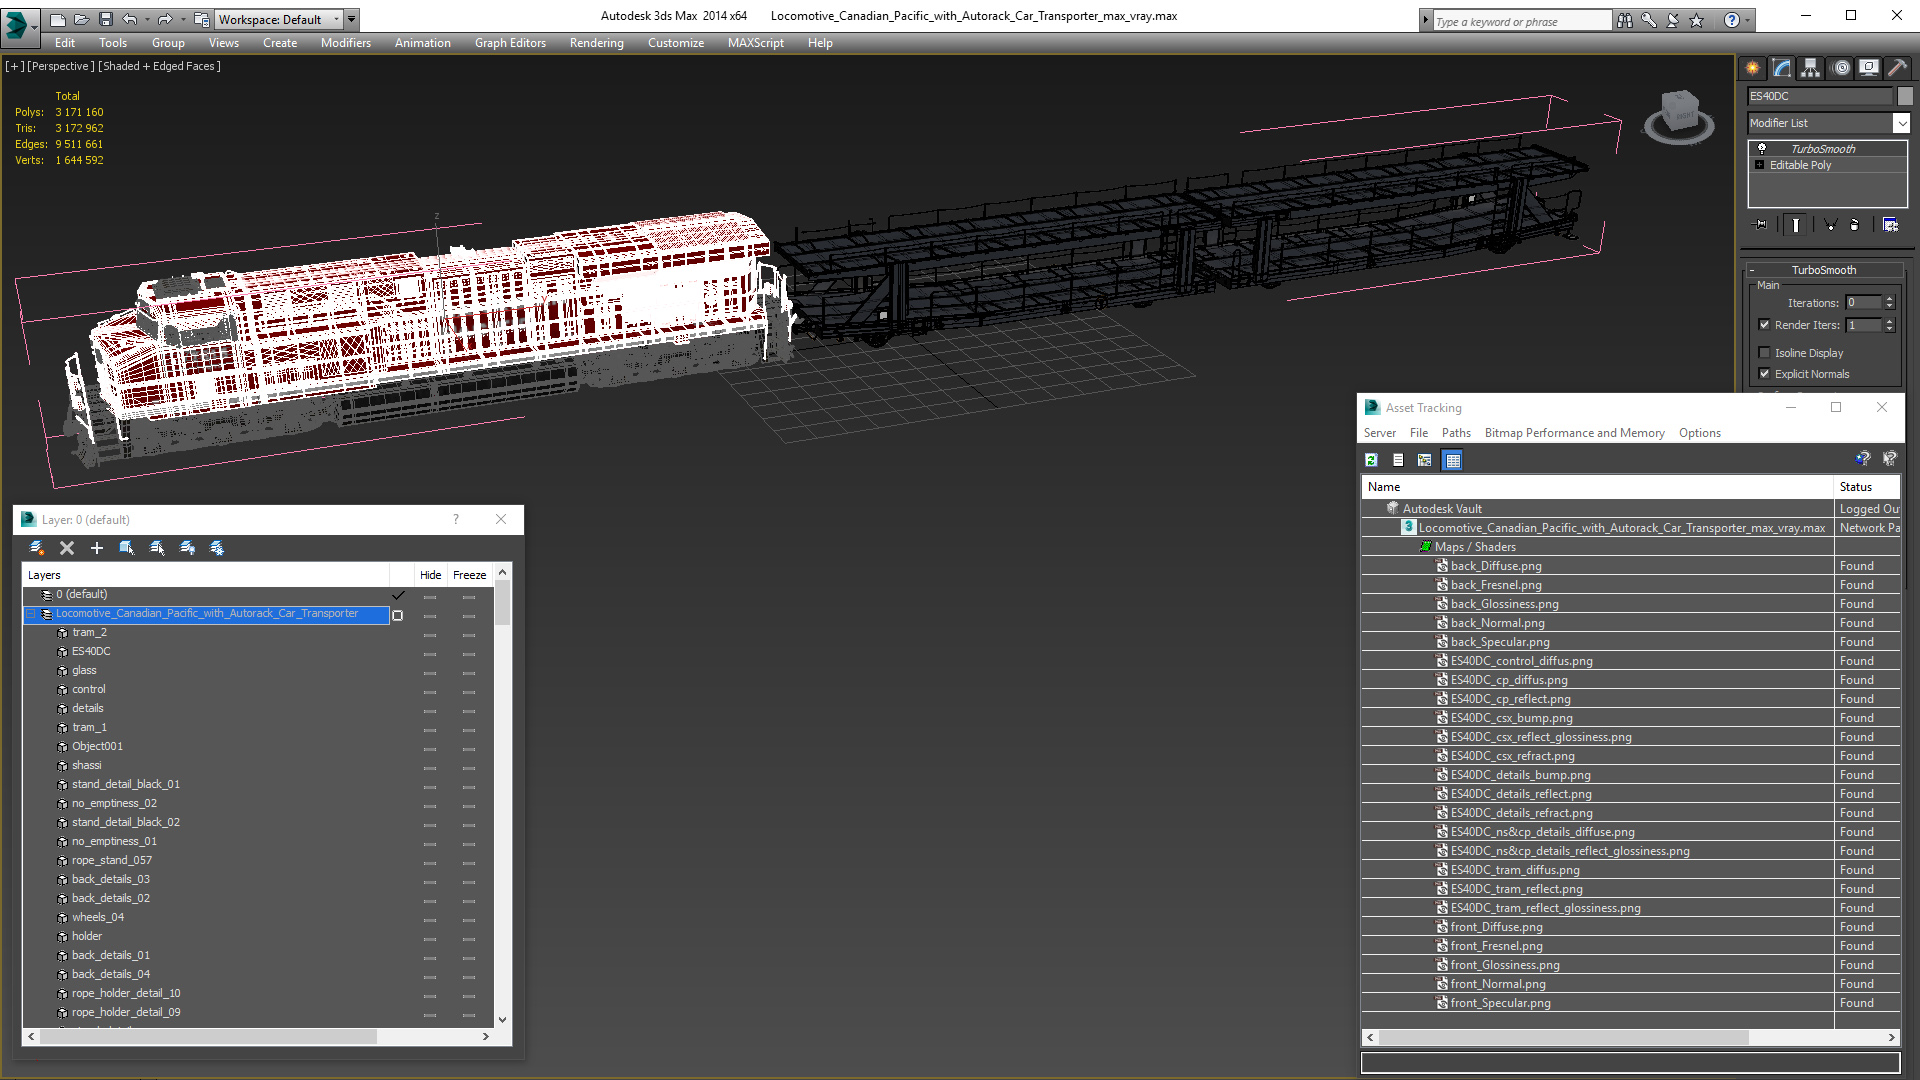Click Create New Layer icon in Layer dialog
Viewport: 1920px width, 1080px height.
click(37, 548)
